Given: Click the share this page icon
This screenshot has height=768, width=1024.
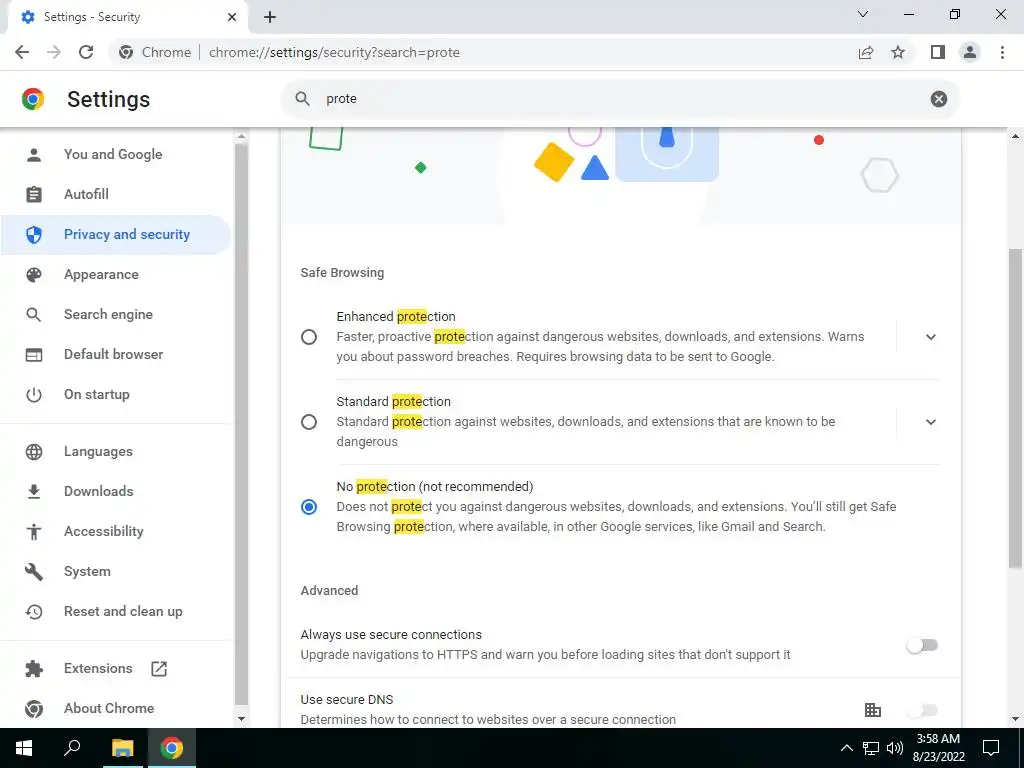Looking at the screenshot, I should pos(866,52).
